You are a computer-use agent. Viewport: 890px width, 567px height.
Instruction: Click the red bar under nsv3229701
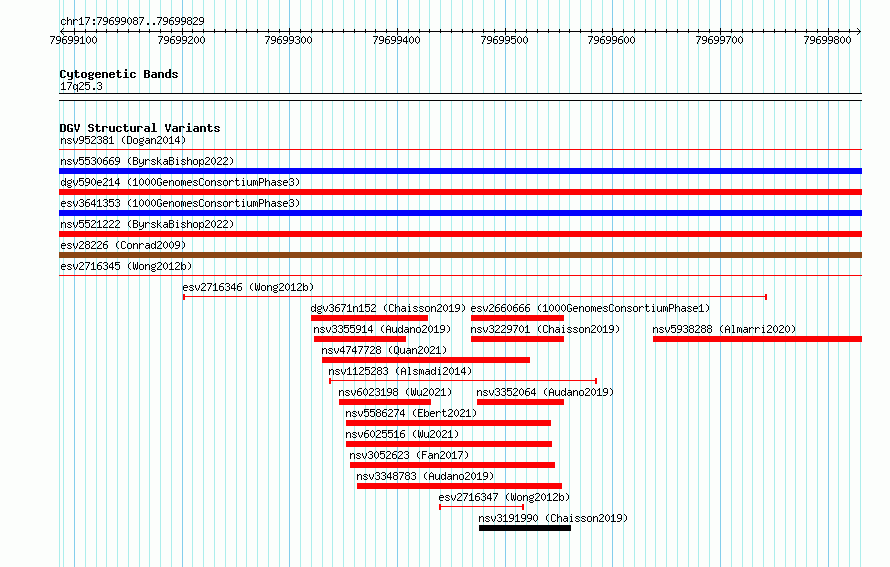click(x=518, y=339)
